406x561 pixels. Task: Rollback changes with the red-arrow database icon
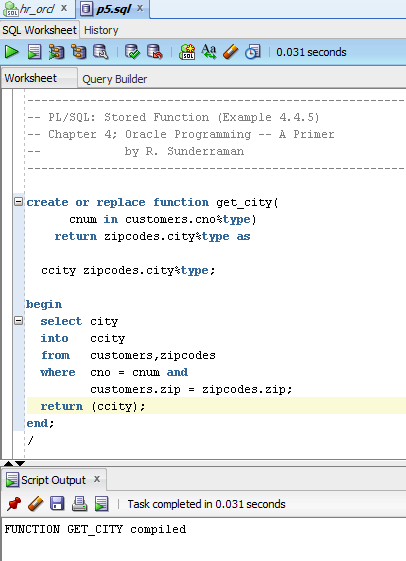(155, 52)
